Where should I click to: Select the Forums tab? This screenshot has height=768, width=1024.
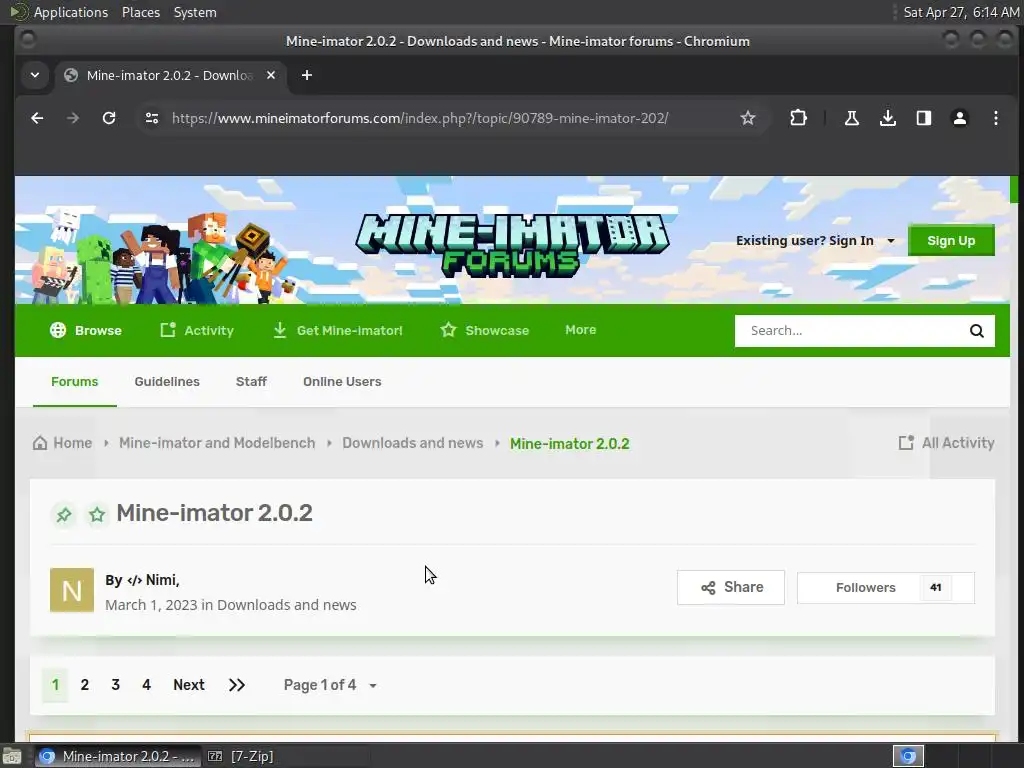[74, 381]
